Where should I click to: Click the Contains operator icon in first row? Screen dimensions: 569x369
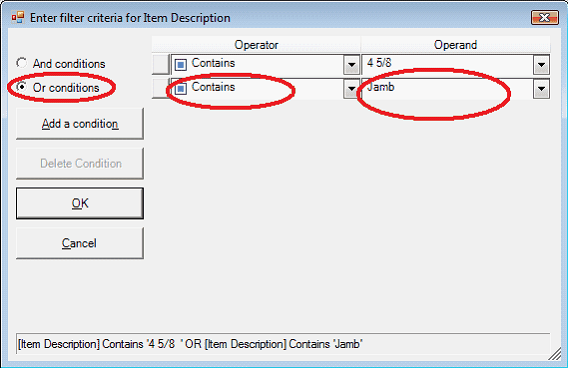181,65
